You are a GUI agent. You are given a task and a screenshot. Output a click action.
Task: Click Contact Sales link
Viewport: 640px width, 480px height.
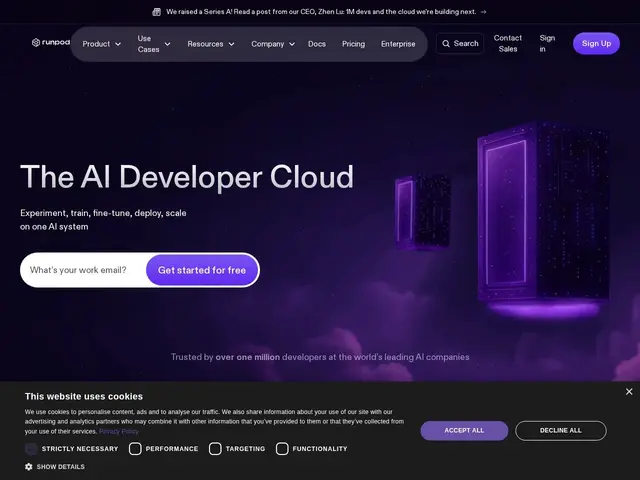[x=508, y=44]
